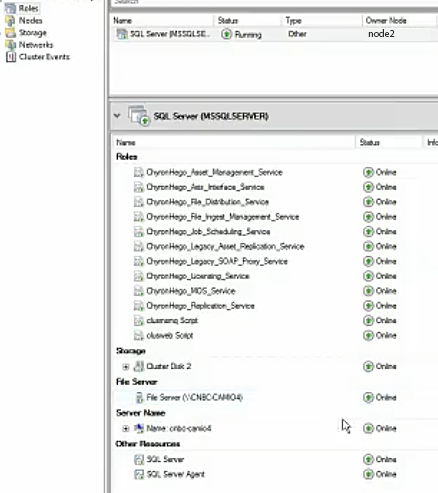
Task: Click icon beside ChyronHego_Job_Scheduling_Service
Action: (139, 232)
